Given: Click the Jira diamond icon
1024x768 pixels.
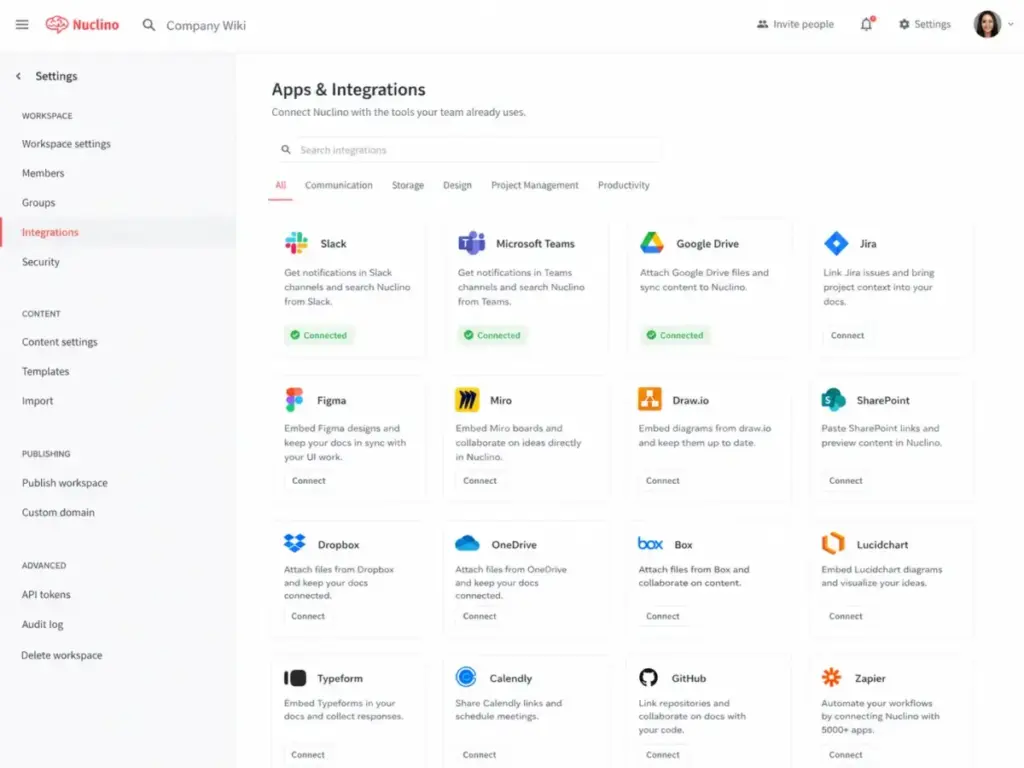Looking at the screenshot, I should (x=836, y=243).
